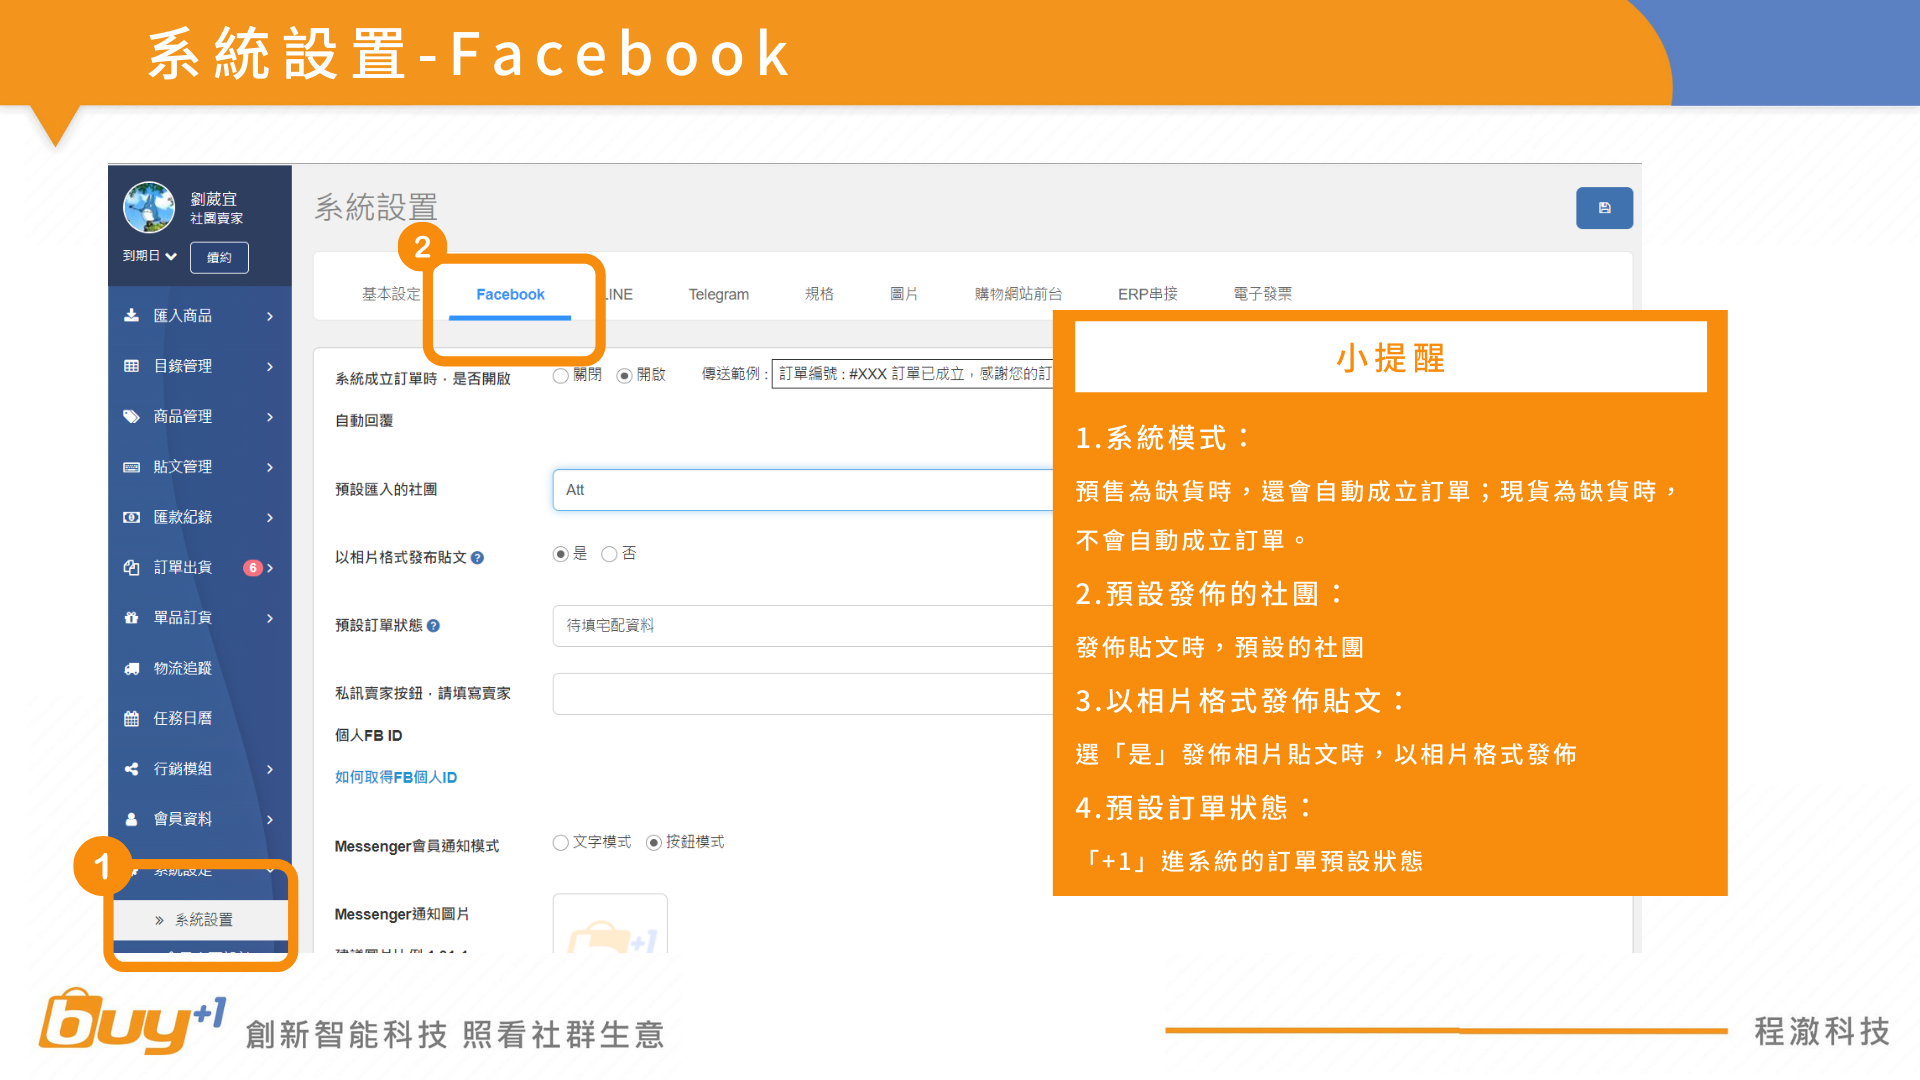Viewport: 1920px width, 1080px height.
Task: Click the 任務日曆 calendar icon
Action: (x=131, y=718)
